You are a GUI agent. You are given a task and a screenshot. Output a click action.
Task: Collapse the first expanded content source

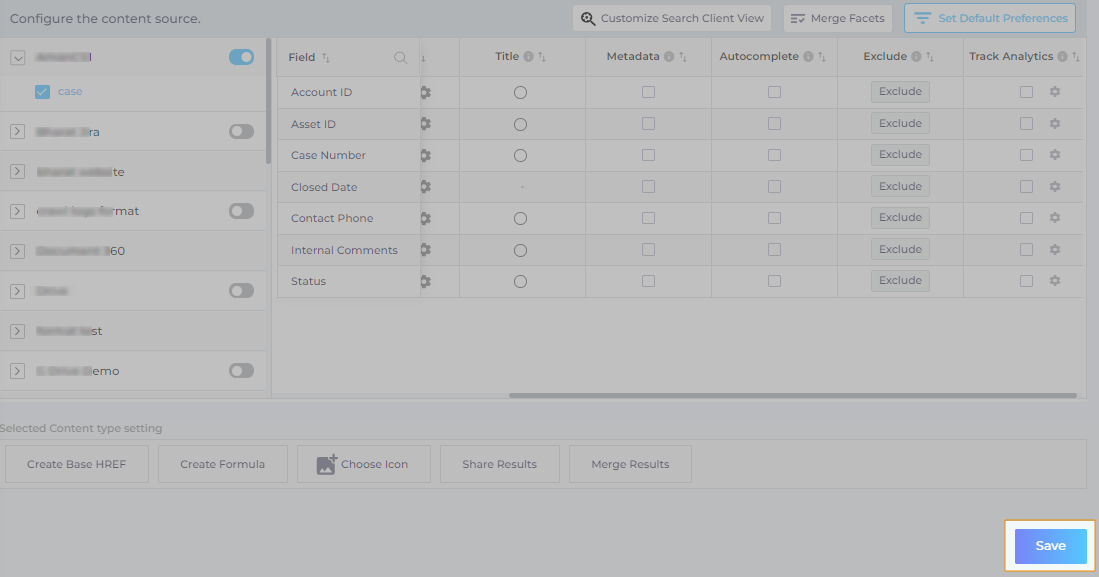click(17, 58)
